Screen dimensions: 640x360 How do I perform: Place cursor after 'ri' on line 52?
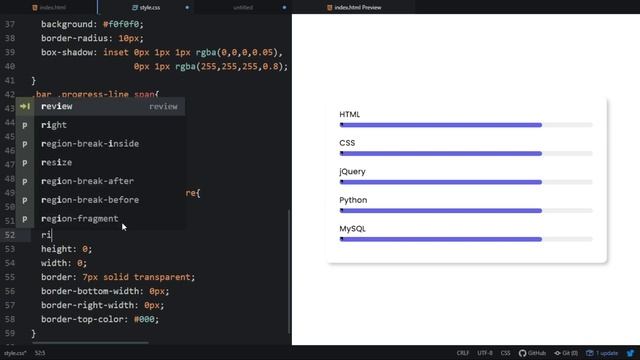tap(52, 235)
